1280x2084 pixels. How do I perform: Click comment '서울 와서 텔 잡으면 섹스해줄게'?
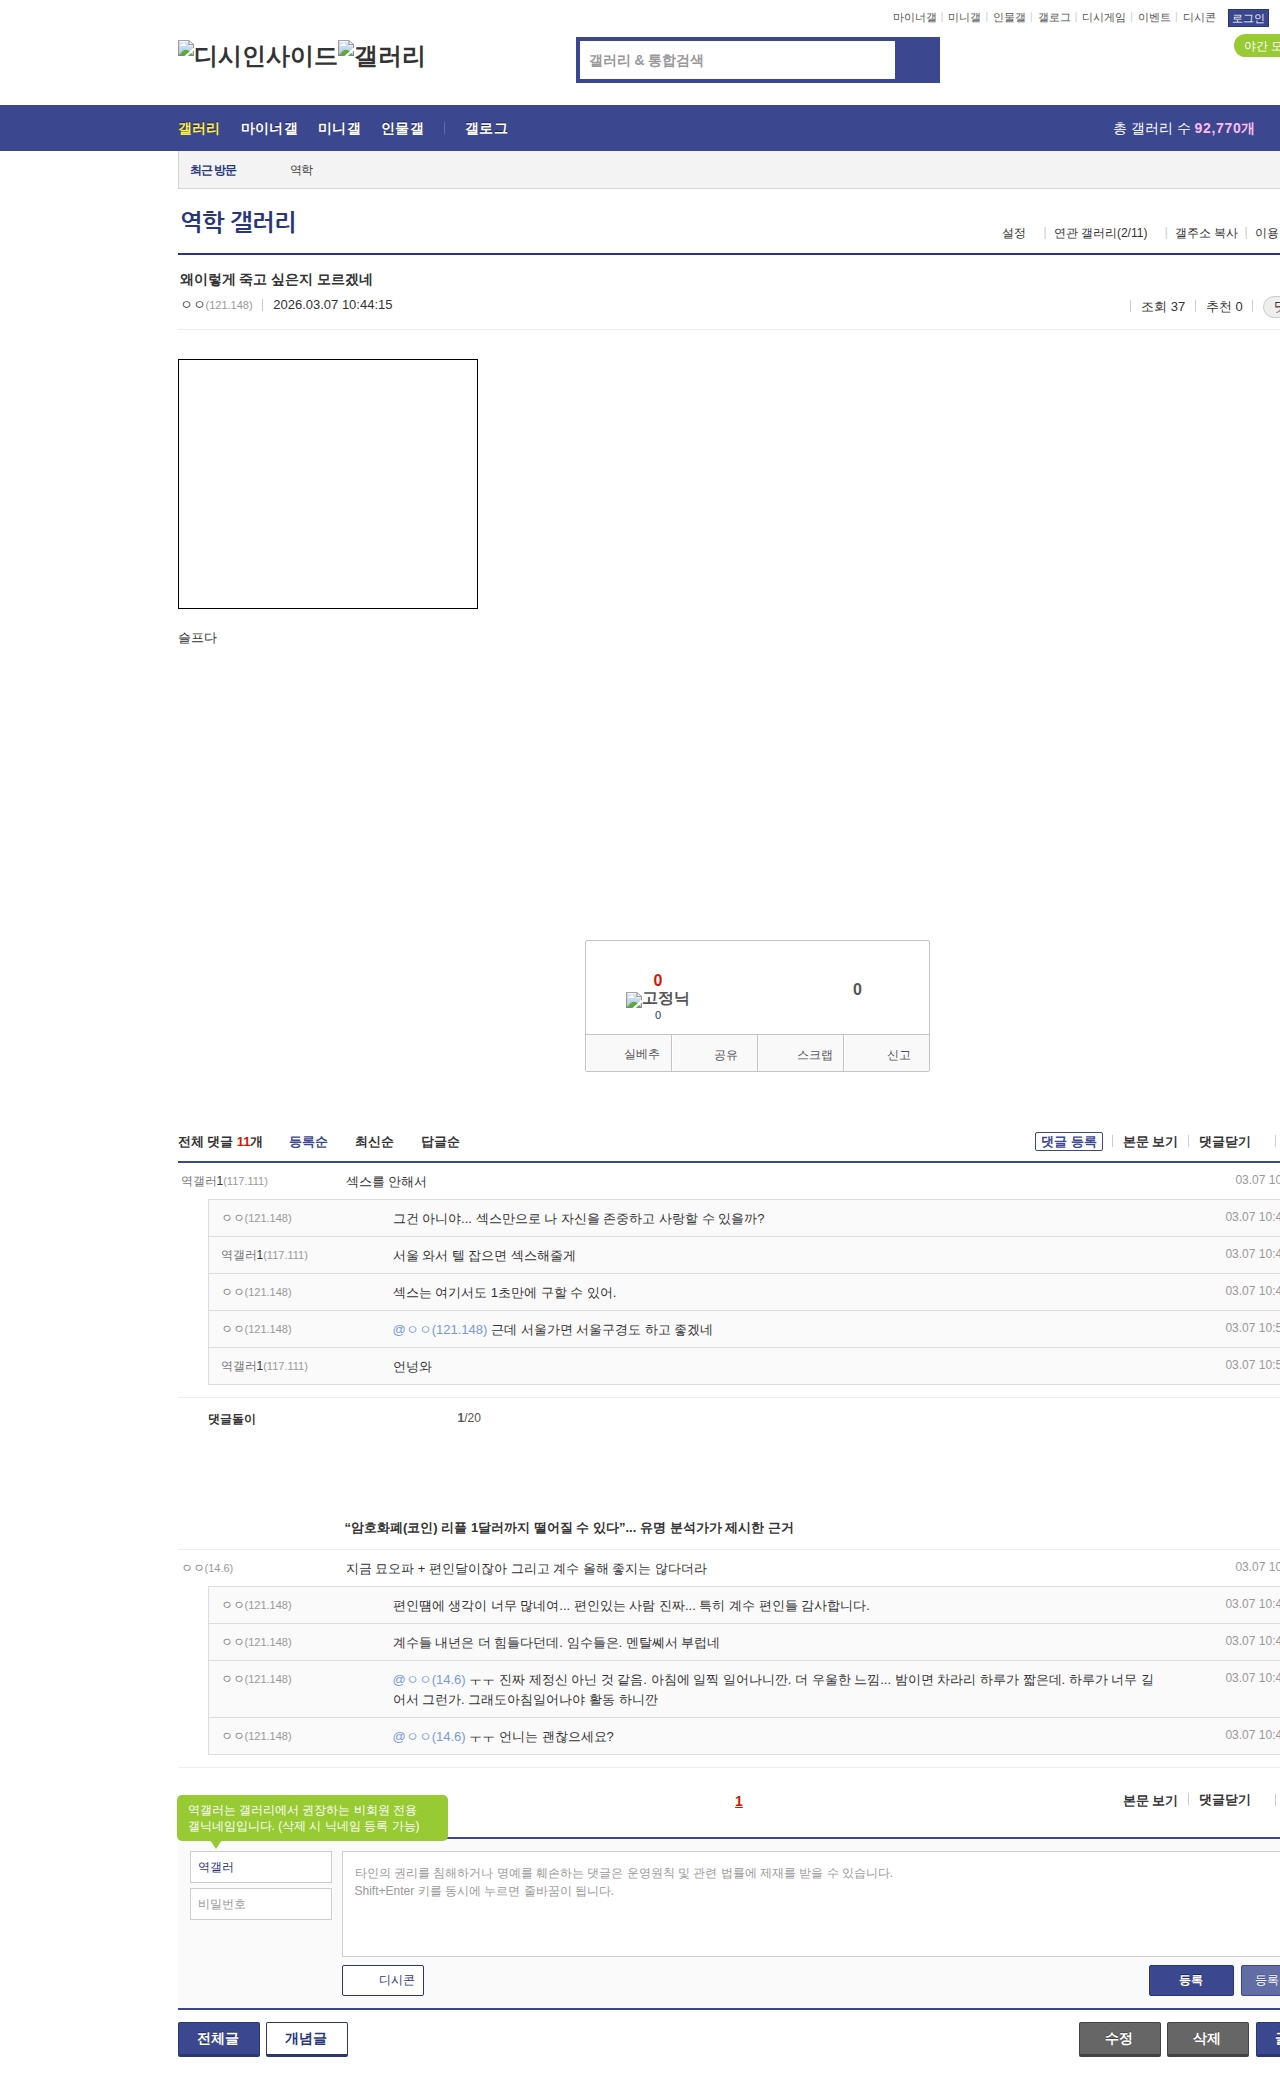(484, 1255)
